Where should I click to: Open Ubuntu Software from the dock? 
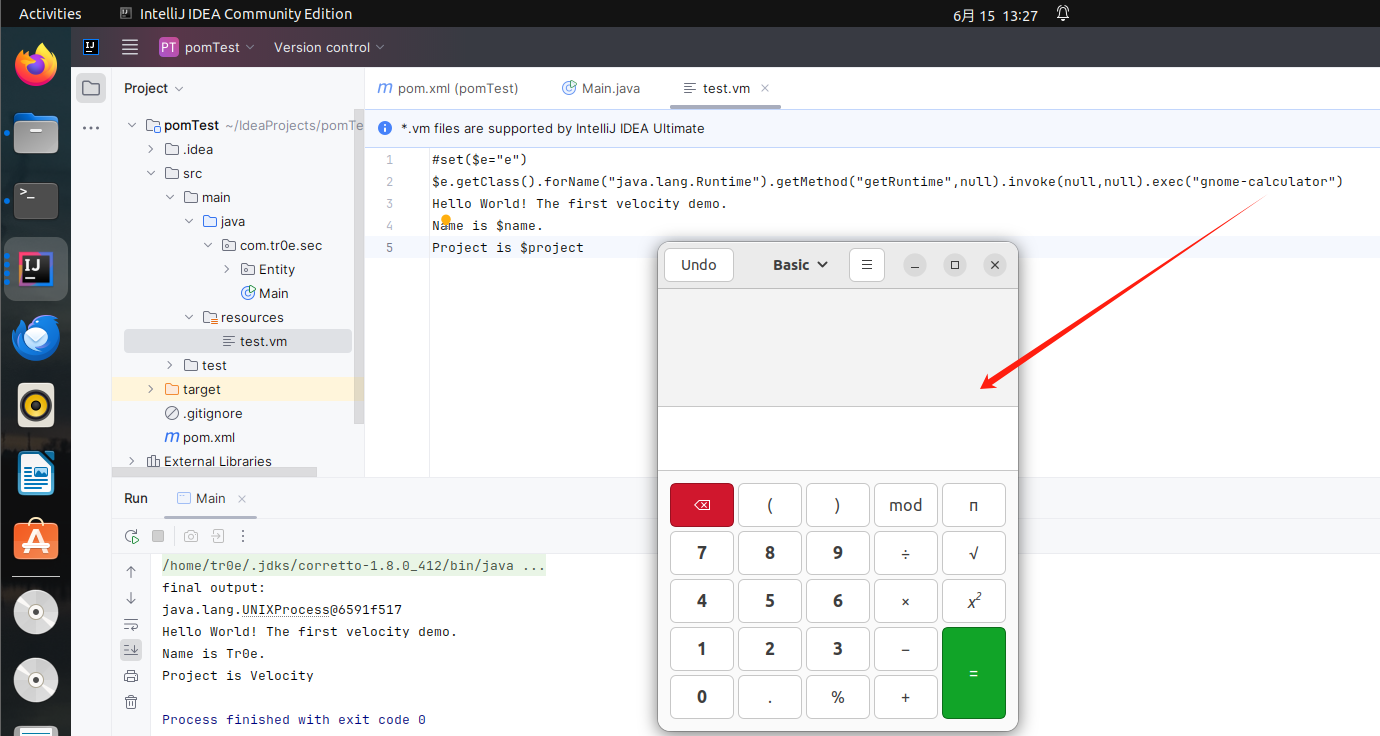[36, 540]
